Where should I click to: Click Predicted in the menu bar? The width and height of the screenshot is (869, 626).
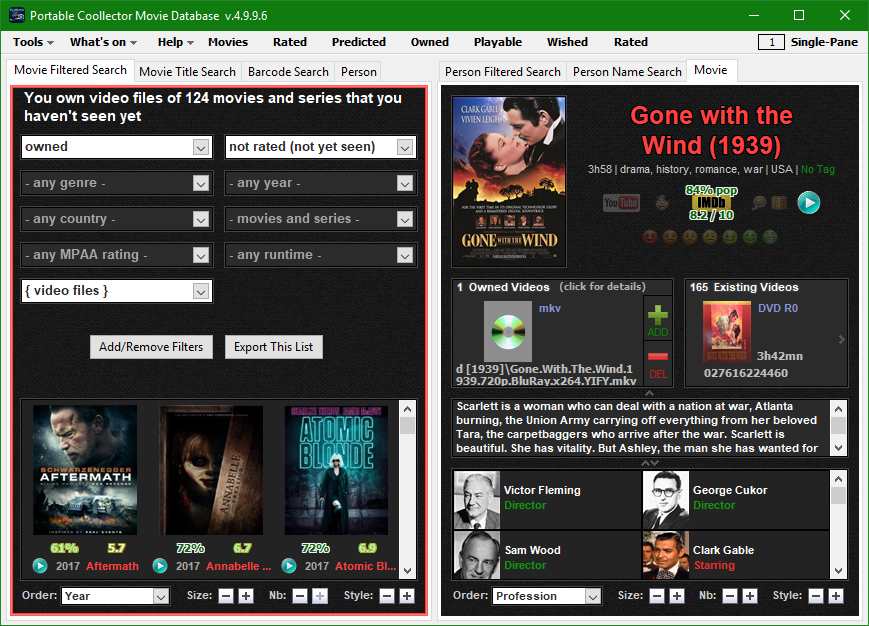(x=359, y=42)
